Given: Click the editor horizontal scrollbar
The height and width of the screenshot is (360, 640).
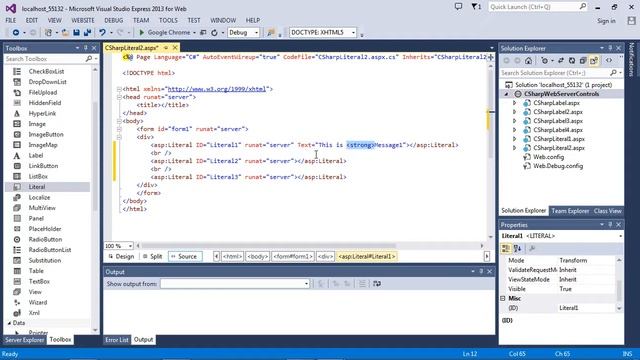Looking at the screenshot, I should coord(269,246).
